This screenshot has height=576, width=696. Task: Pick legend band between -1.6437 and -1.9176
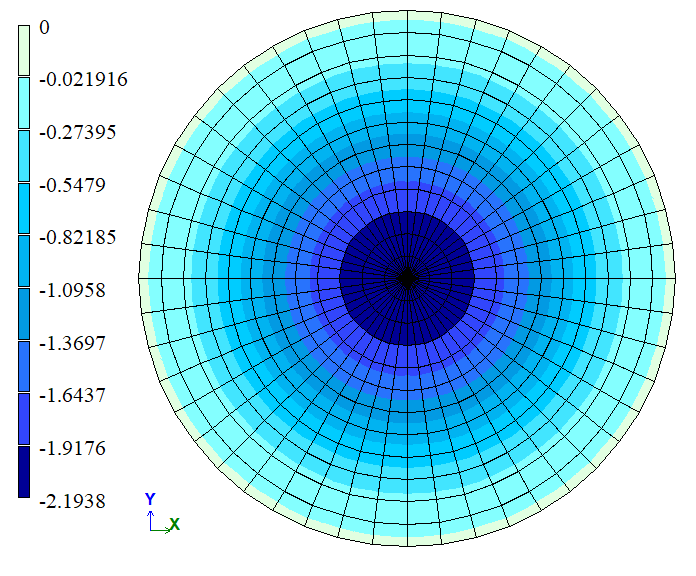[x=25, y=419]
